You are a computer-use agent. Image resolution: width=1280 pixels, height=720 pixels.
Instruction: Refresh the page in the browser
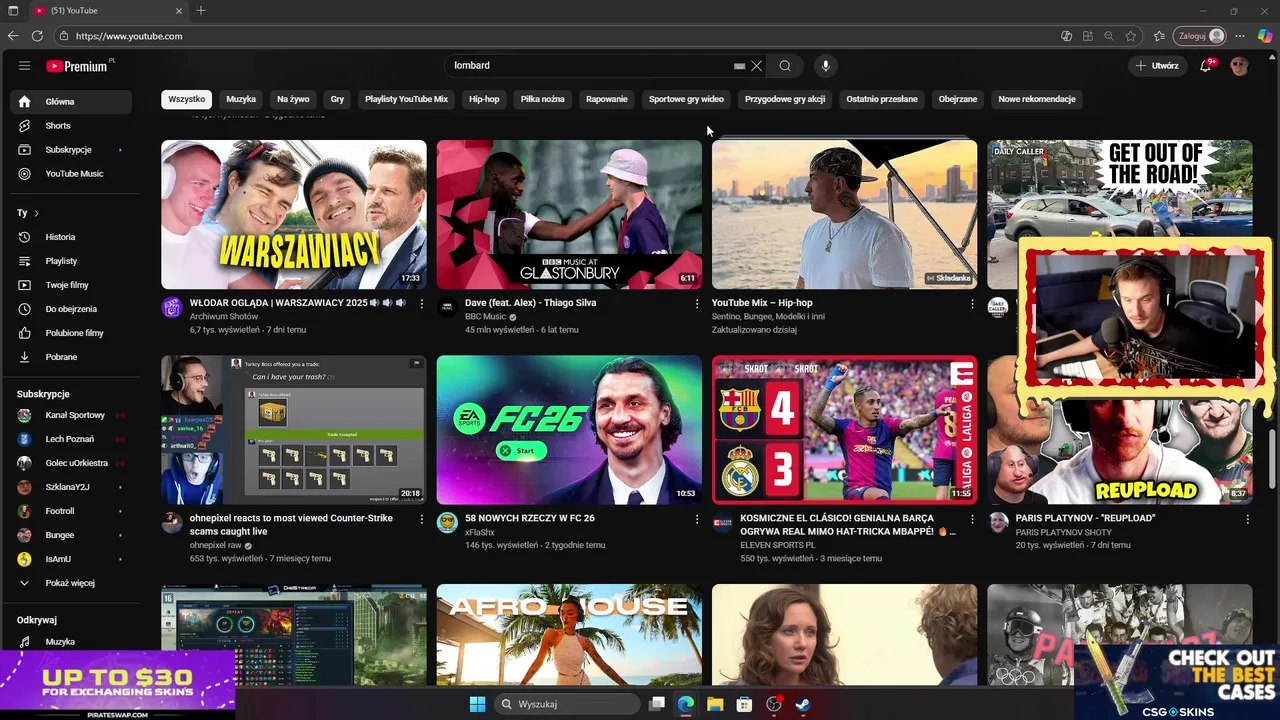tap(37, 36)
